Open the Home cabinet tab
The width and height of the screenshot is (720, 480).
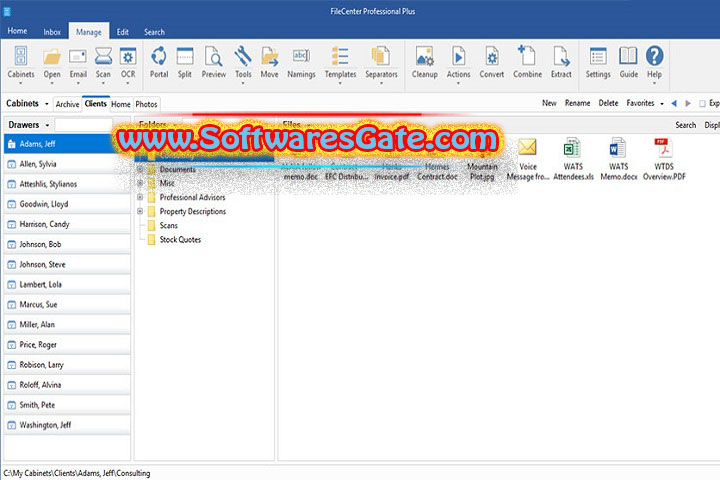121,104
